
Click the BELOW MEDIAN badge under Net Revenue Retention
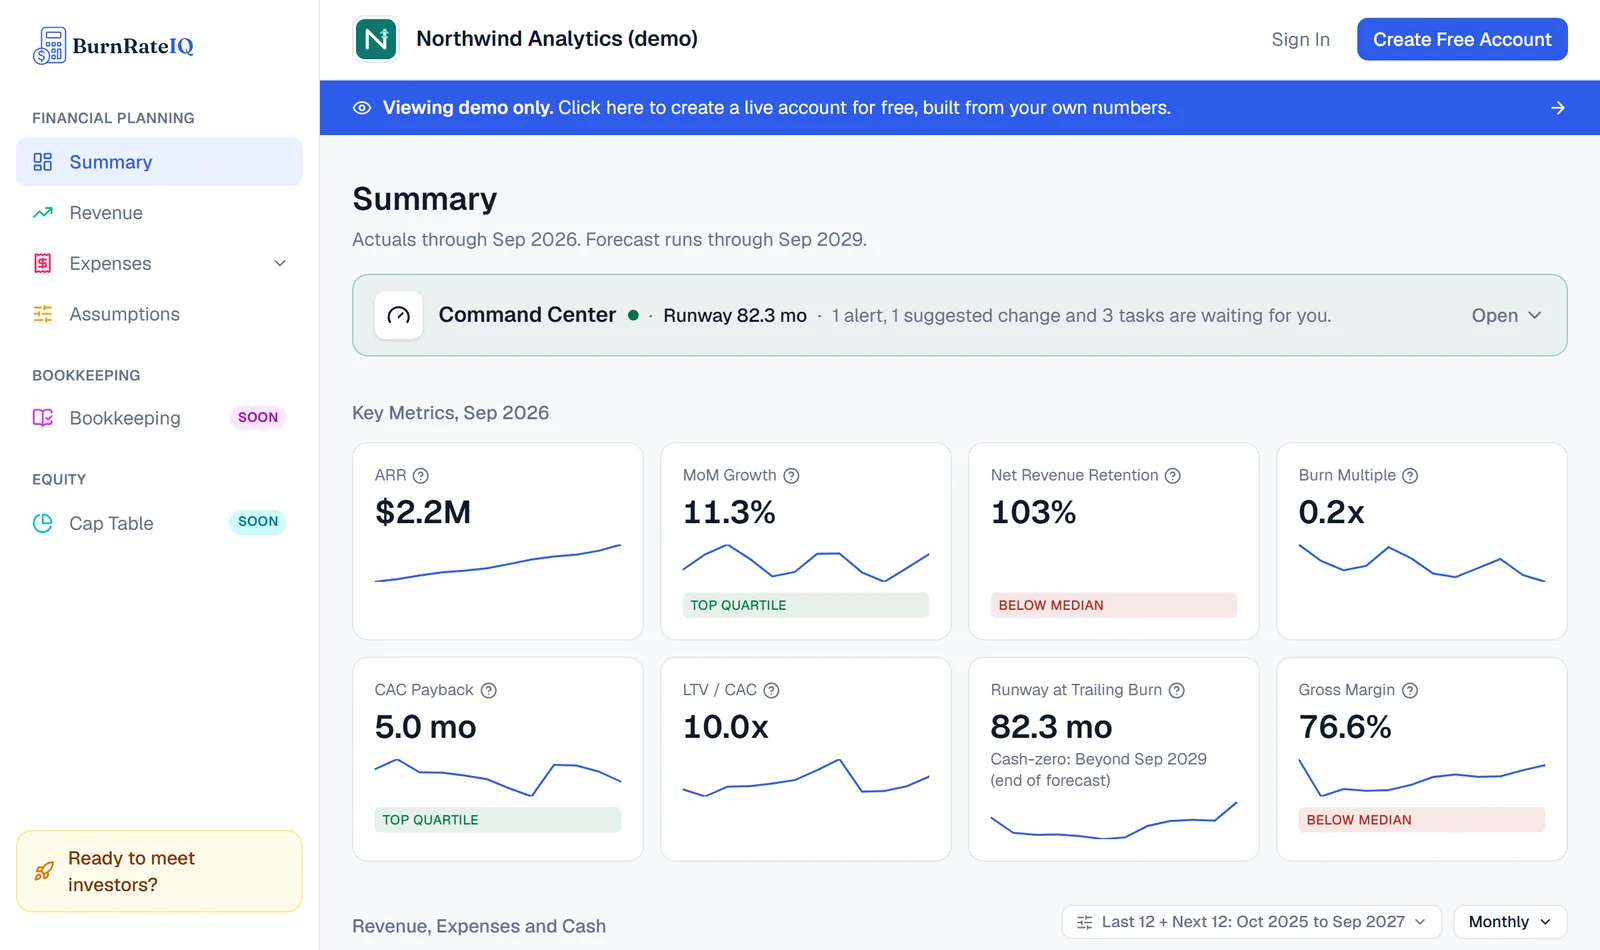coord(1113,605)
